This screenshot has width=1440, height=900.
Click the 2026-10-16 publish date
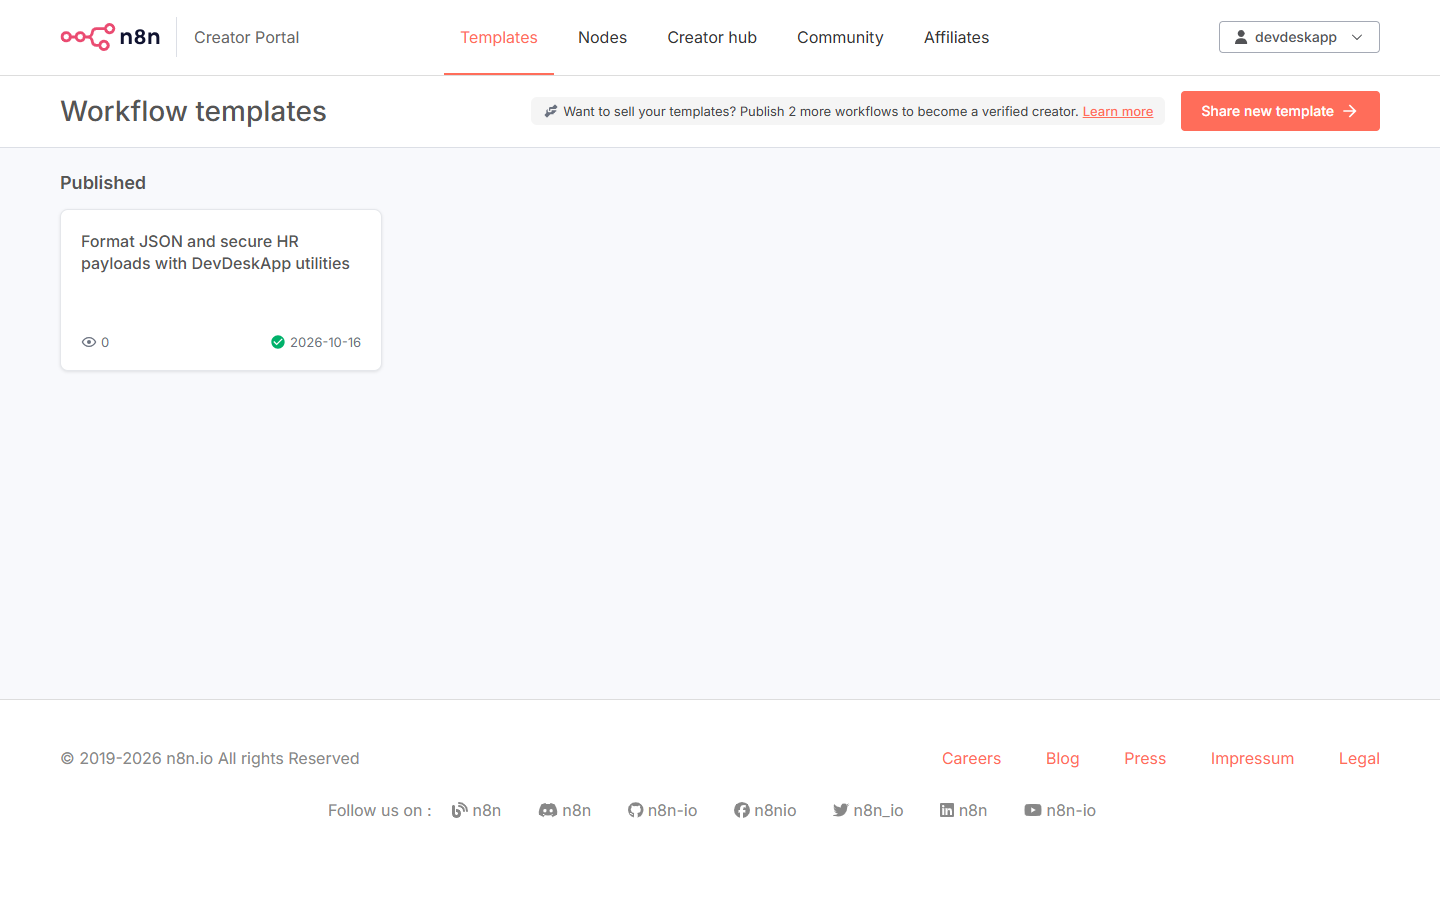click(325, 342)
